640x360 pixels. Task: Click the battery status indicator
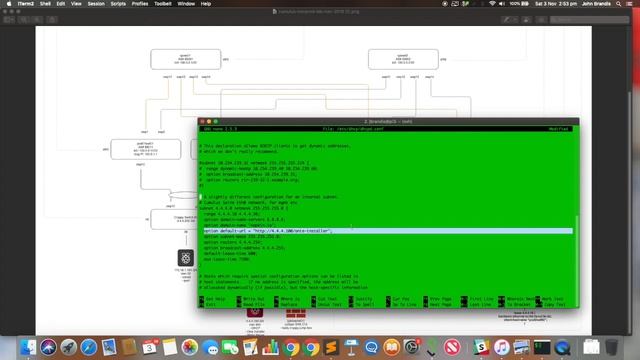coord(519,4)
